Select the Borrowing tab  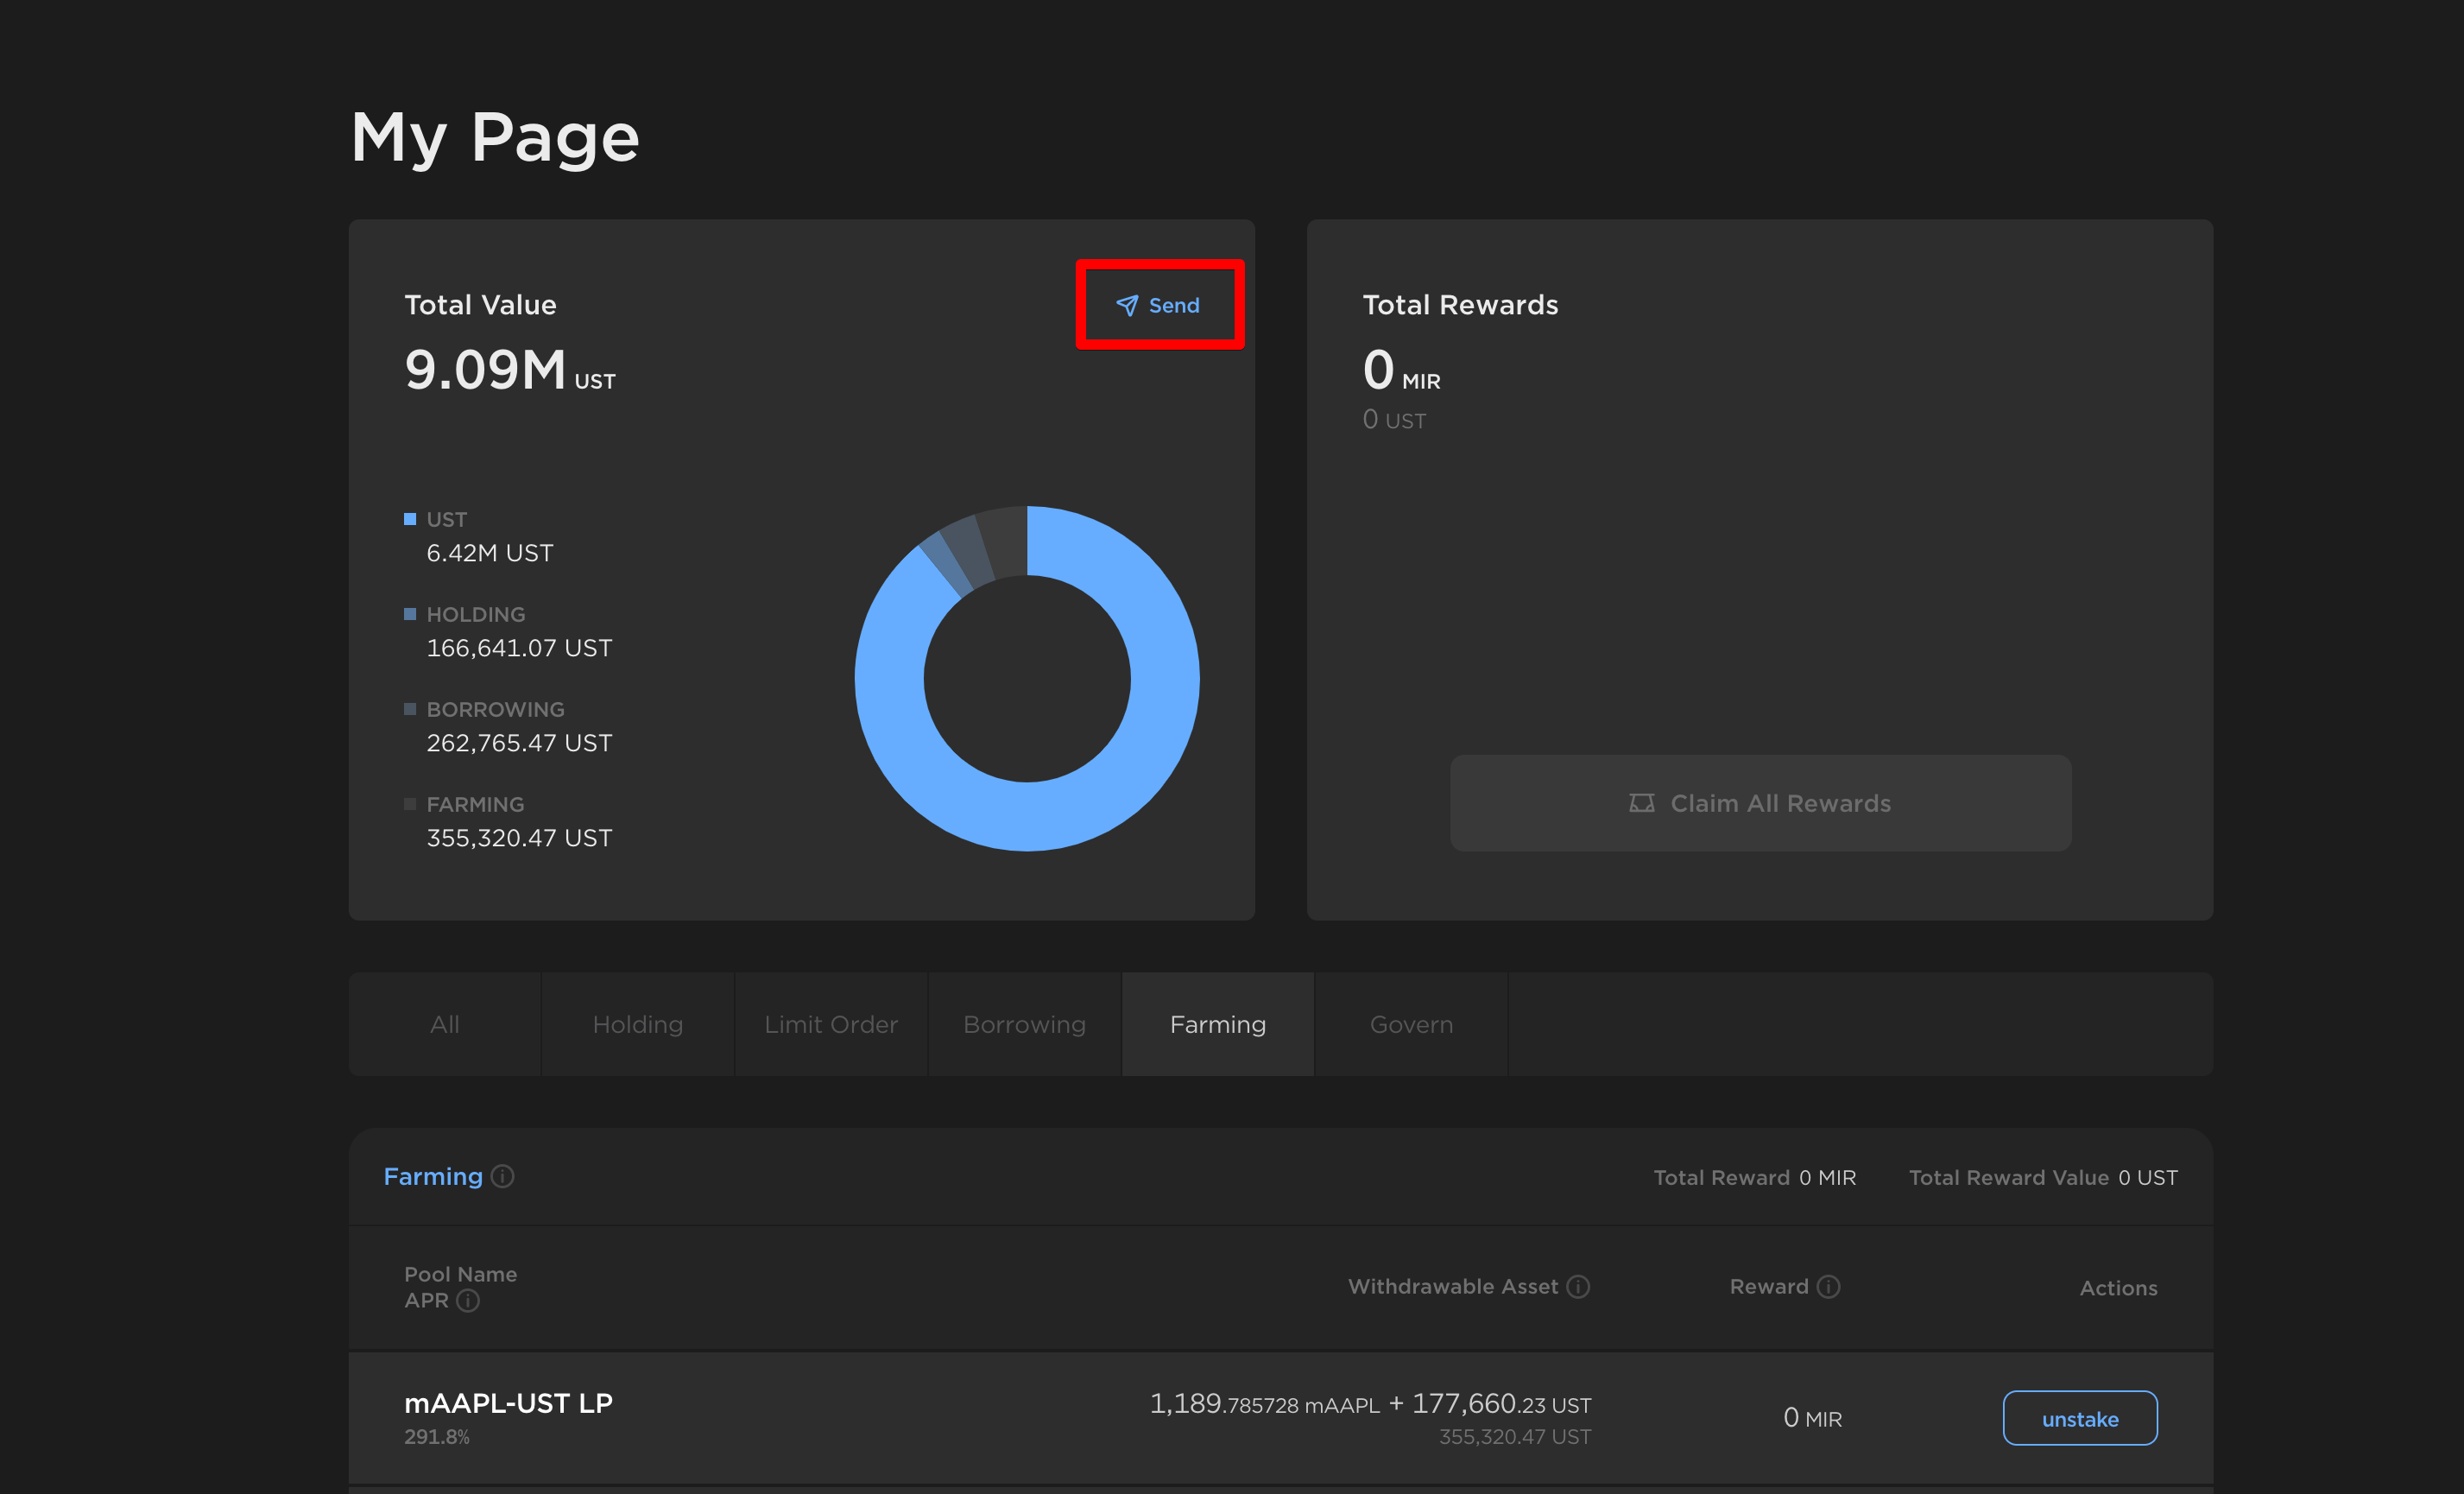click(x=1024, y=1025)
